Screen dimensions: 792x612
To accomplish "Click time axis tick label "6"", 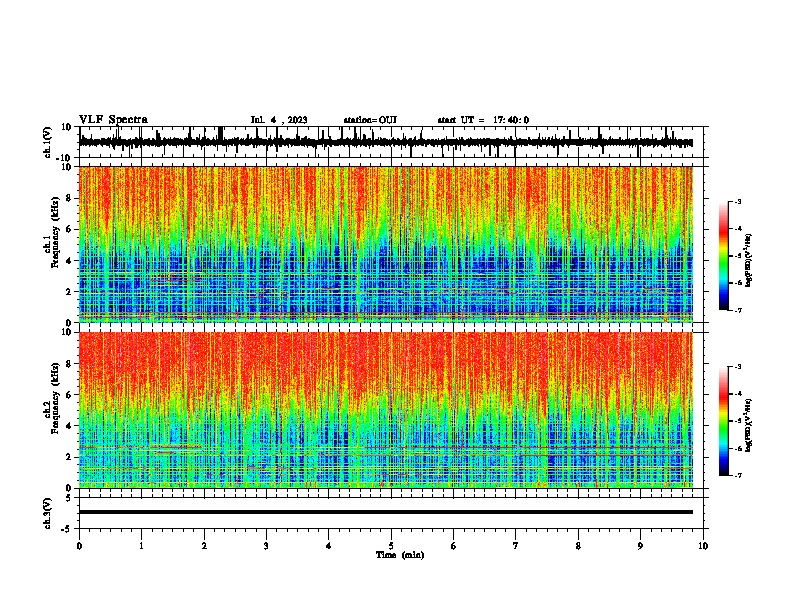I will click(454, 546).
